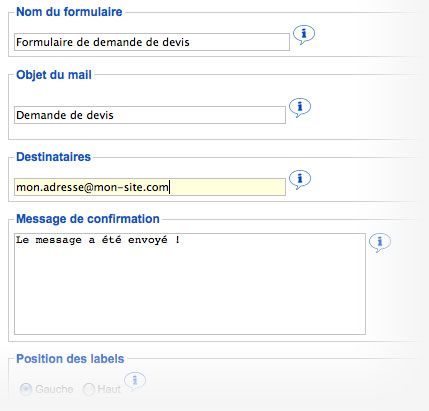Screen dimensions: 429x411
Task: Click the text 'Le message a été envoyé !'
Action: 98,240
